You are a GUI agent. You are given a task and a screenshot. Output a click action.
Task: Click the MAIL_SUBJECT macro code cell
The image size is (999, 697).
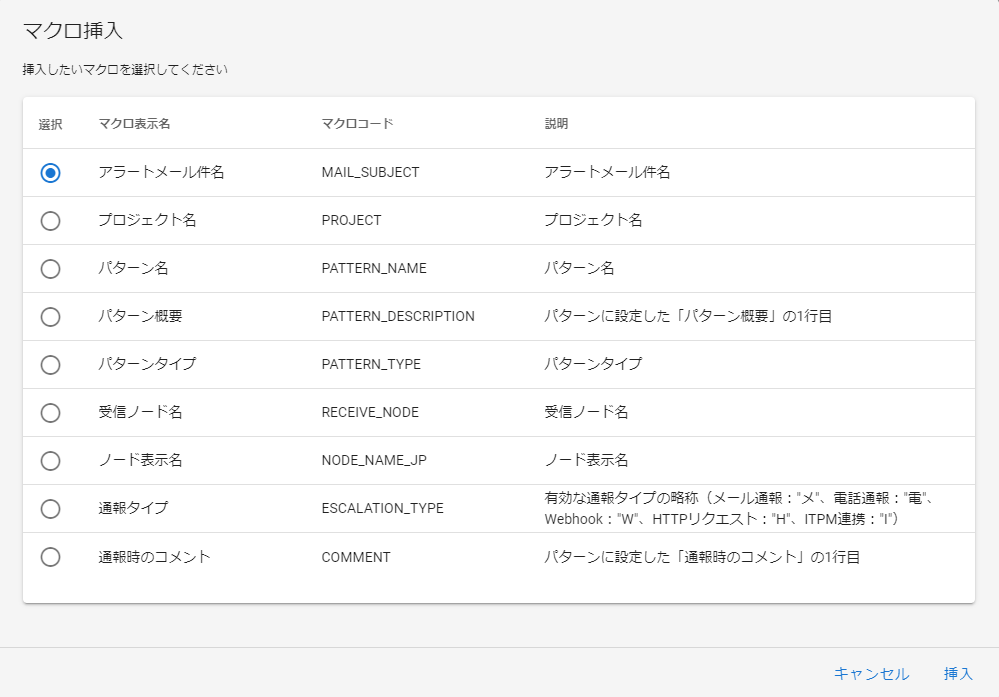pyautogui.click(x=370, y=172)
